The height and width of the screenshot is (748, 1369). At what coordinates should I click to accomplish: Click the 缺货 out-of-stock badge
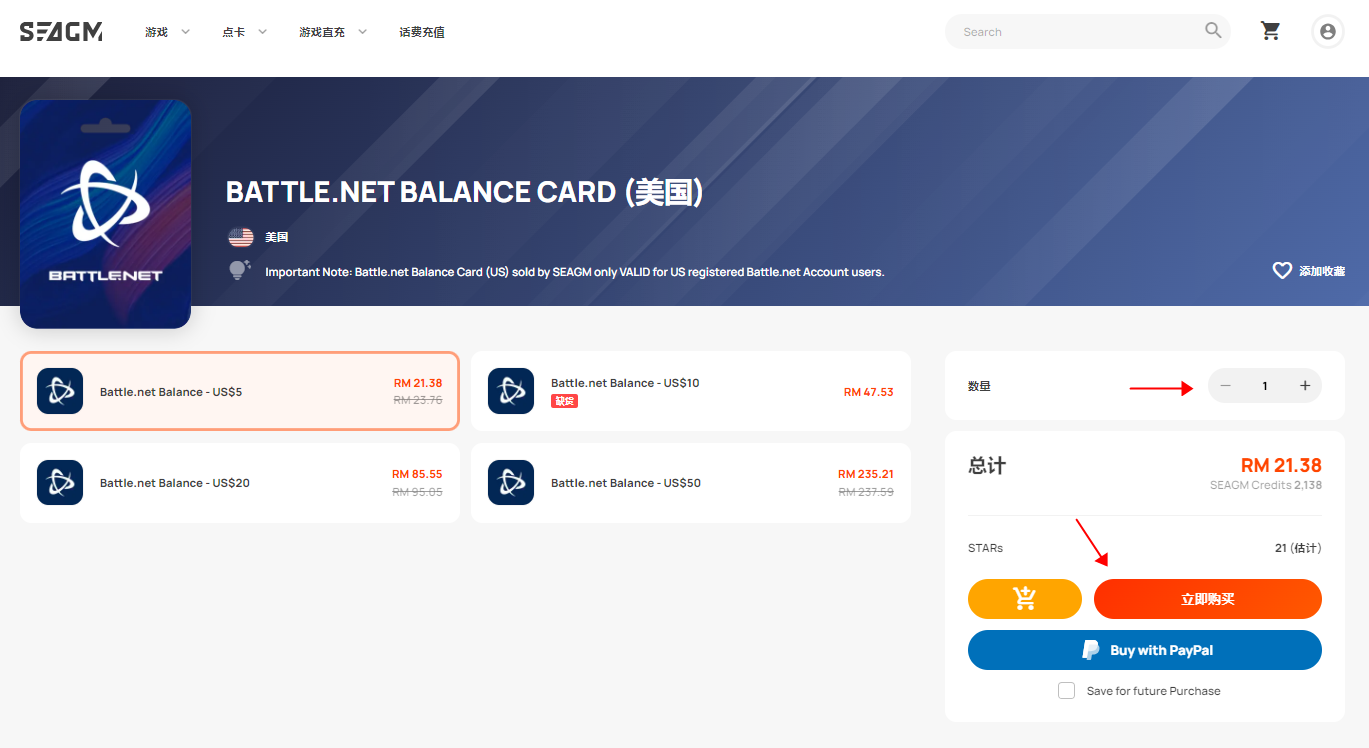[564, 401]
